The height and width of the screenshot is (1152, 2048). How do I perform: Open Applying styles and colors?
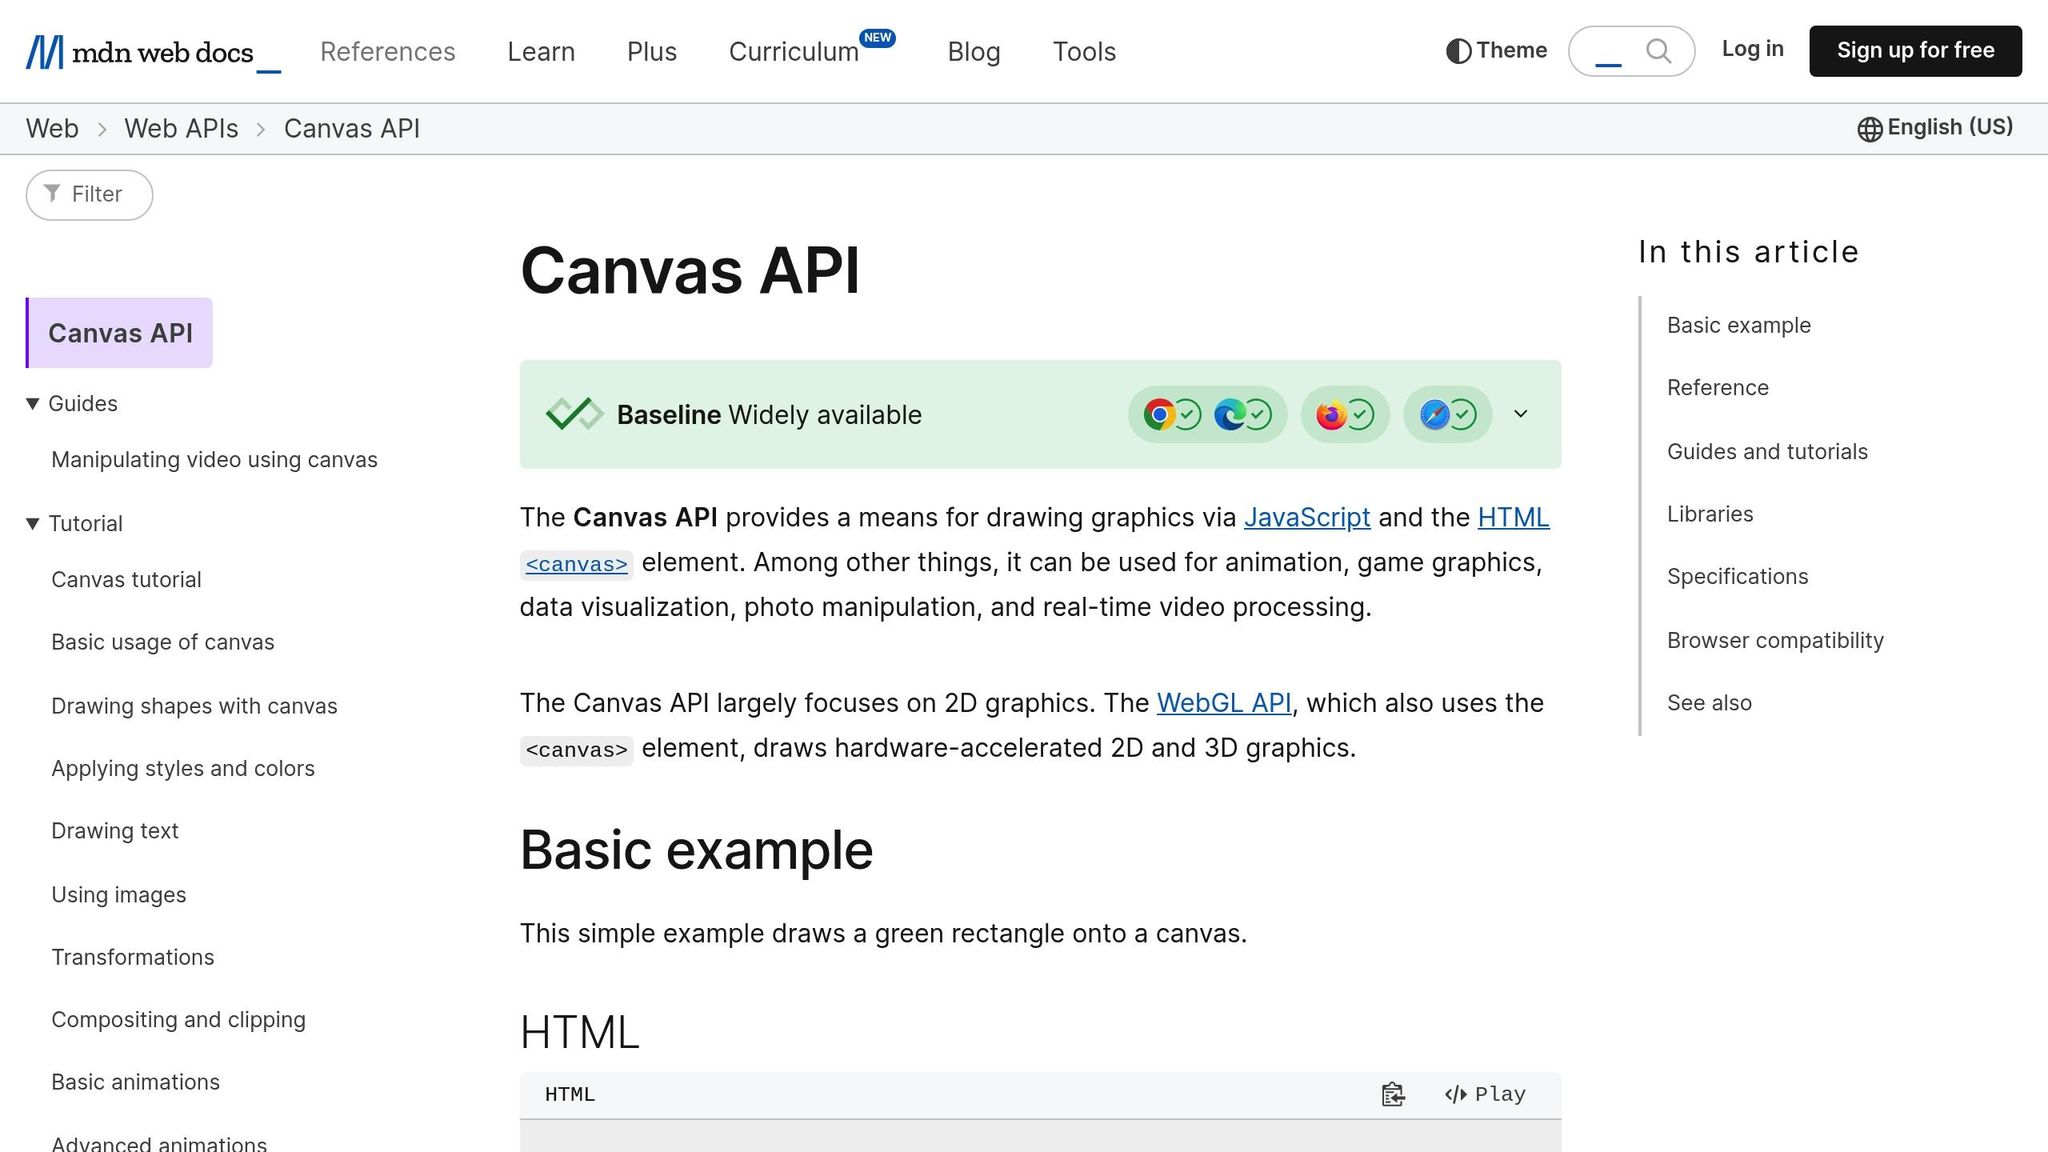click(183, 768)
